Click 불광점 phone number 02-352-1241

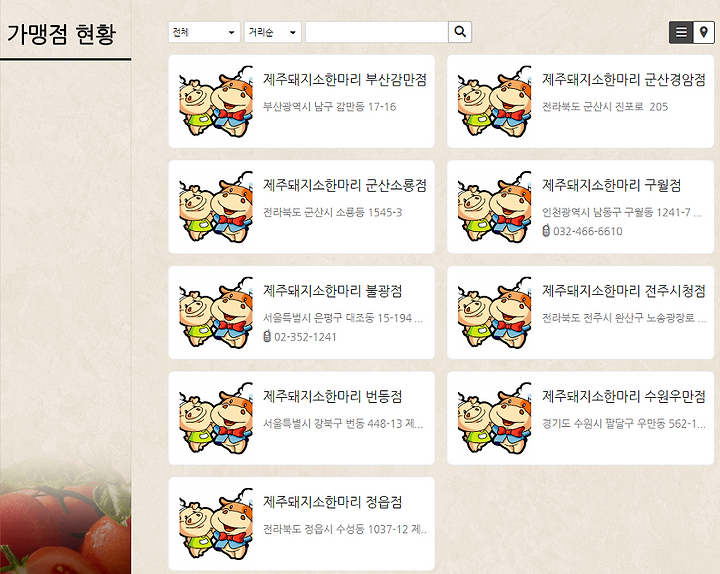pyautogui.click(x=305, y=337)
